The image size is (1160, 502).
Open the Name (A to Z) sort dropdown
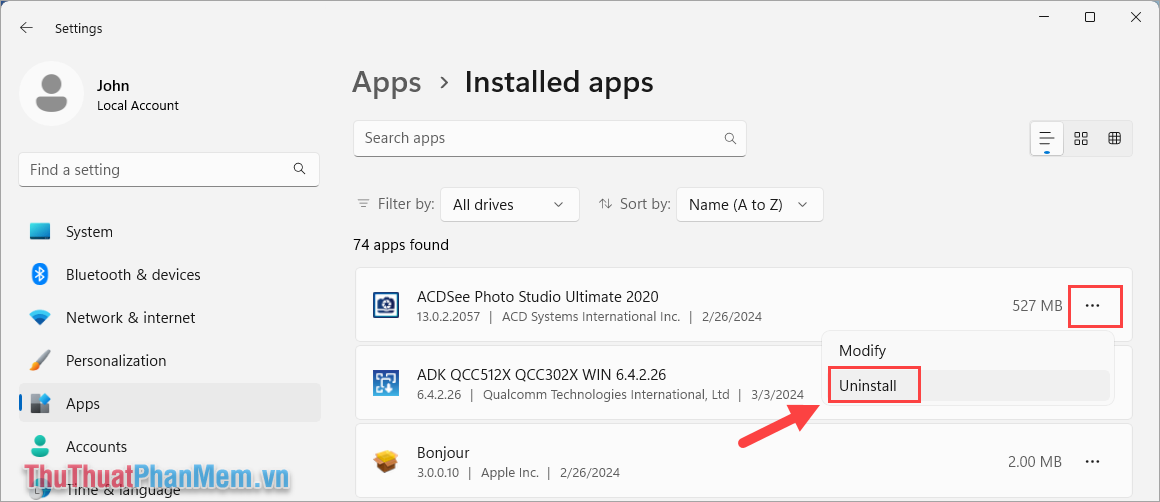point(749,205)
